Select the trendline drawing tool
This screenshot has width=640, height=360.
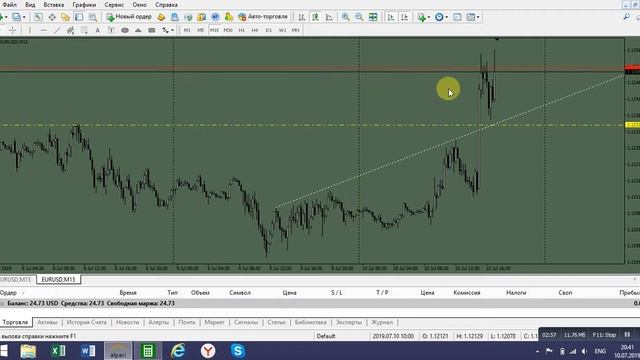tap(57, 30)
